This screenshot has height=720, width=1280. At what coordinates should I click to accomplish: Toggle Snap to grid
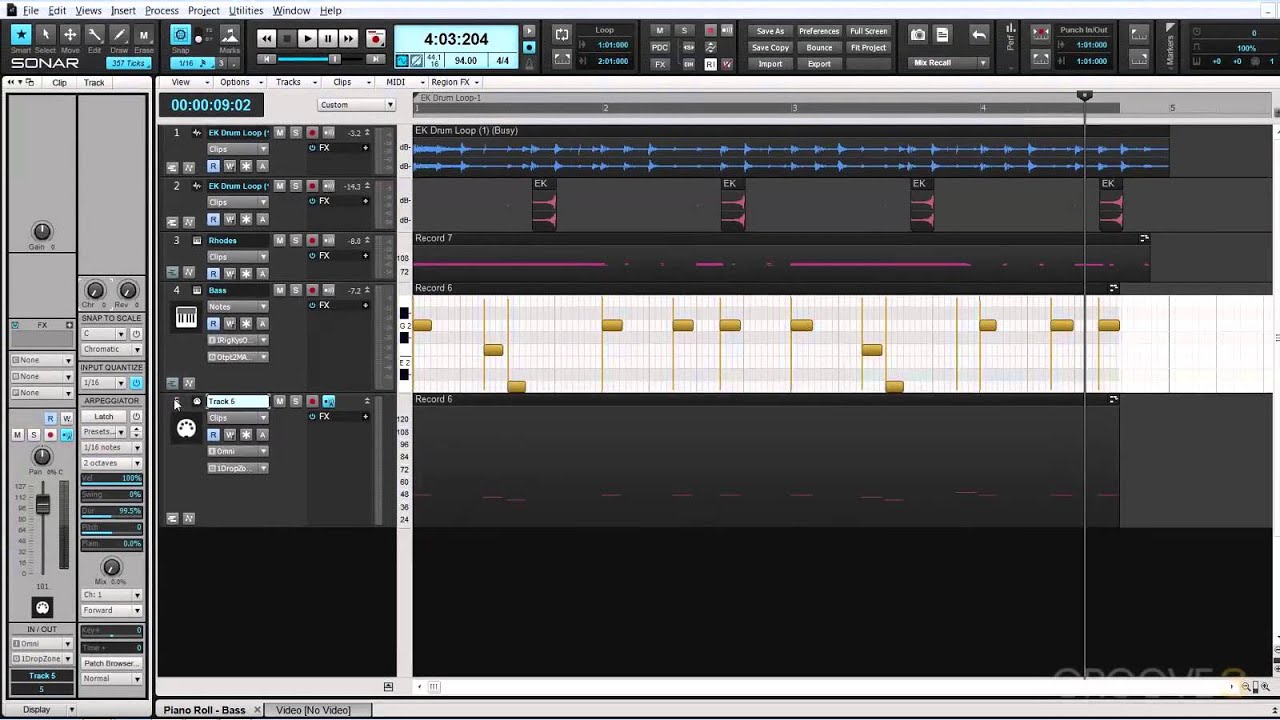(180, 36)
